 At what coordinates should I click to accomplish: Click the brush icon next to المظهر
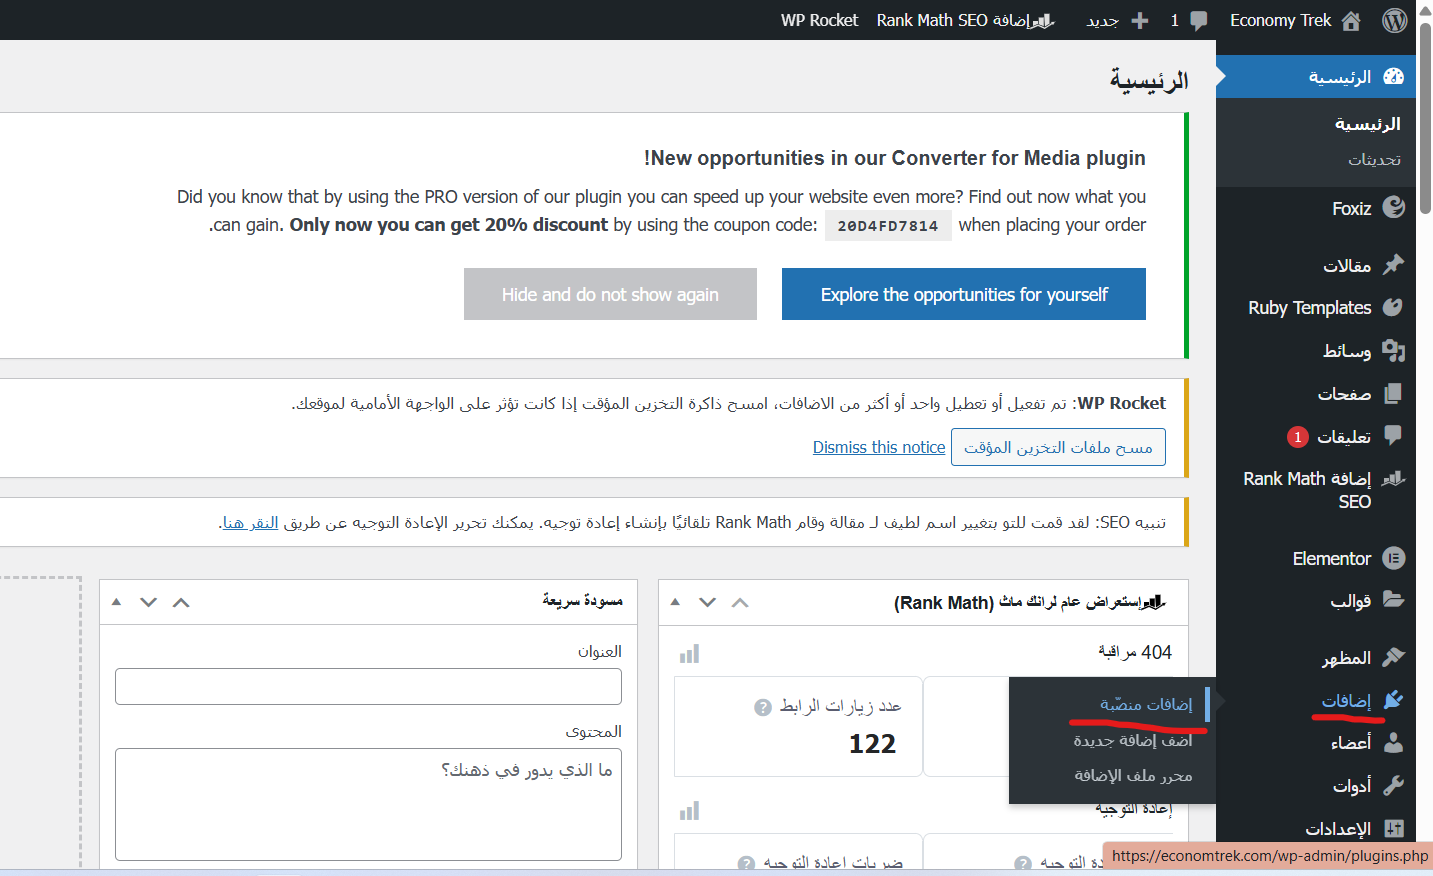[1393, 657]
